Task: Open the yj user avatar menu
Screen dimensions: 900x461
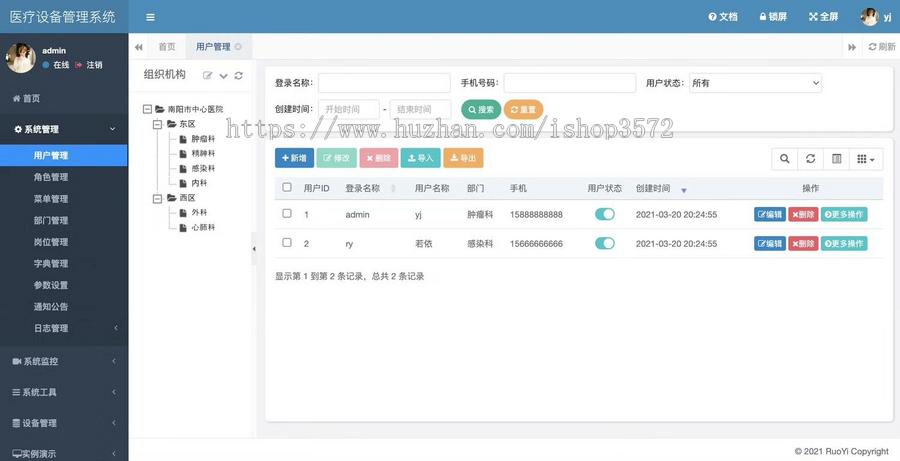Action: [x=876, y=17]
